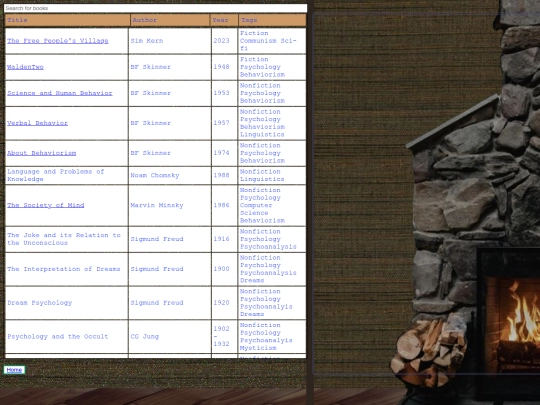Click the Tags column header
540x405 pixels.
tap(272, 20)
